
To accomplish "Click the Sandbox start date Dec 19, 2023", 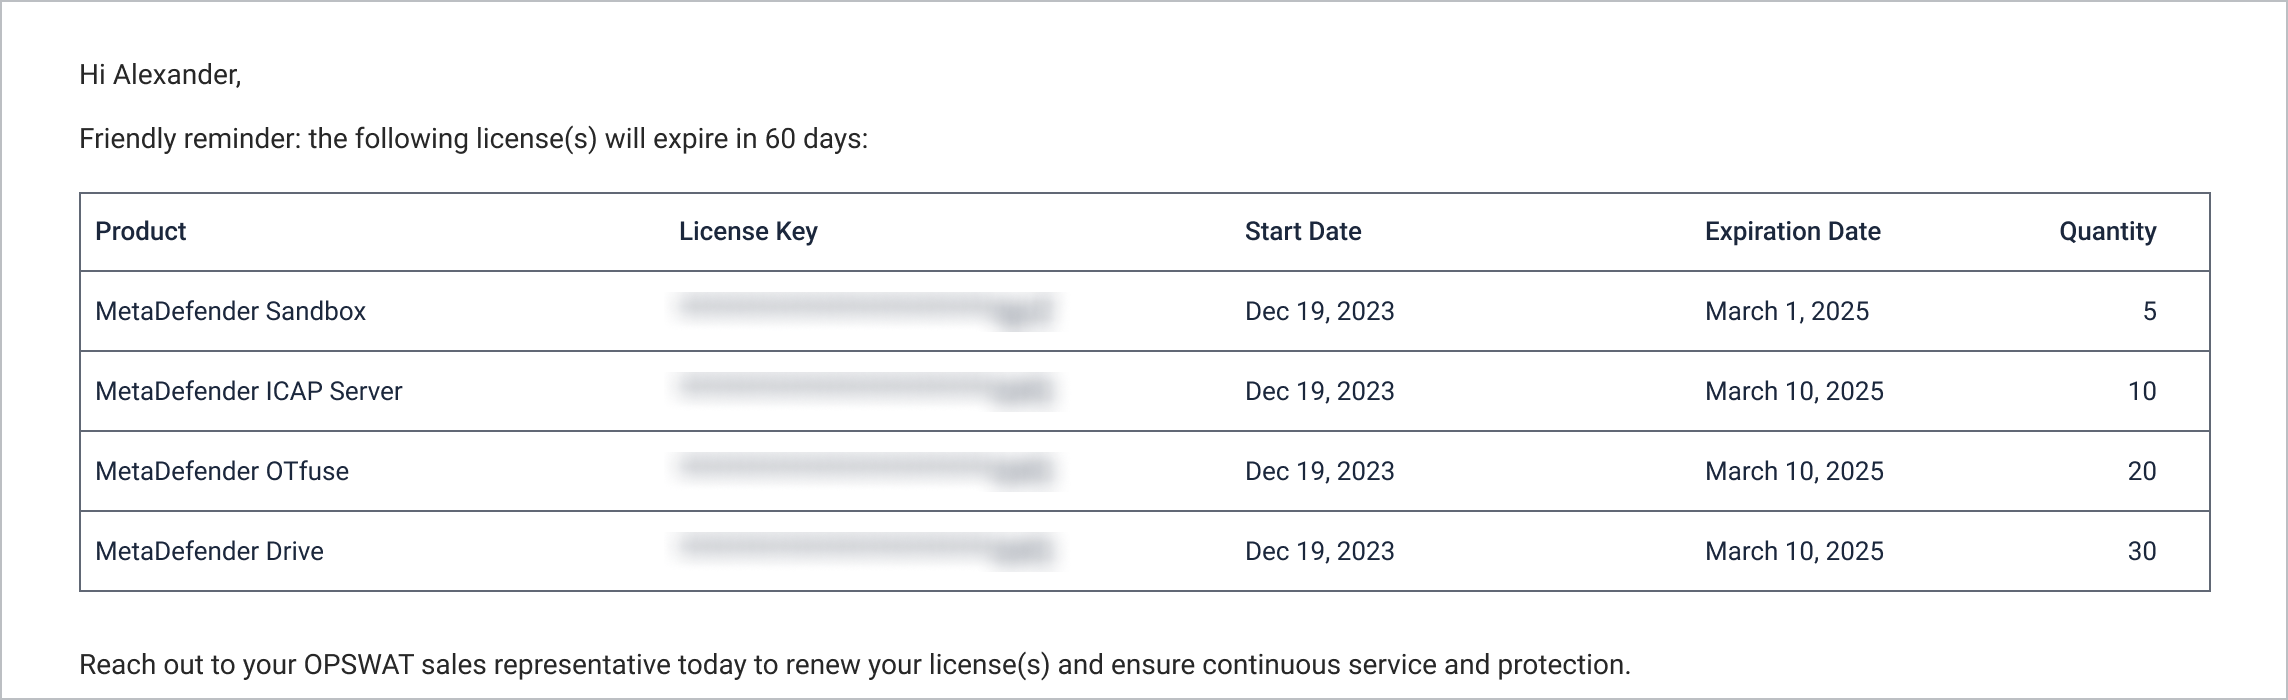I will (x=1319, y=311).
